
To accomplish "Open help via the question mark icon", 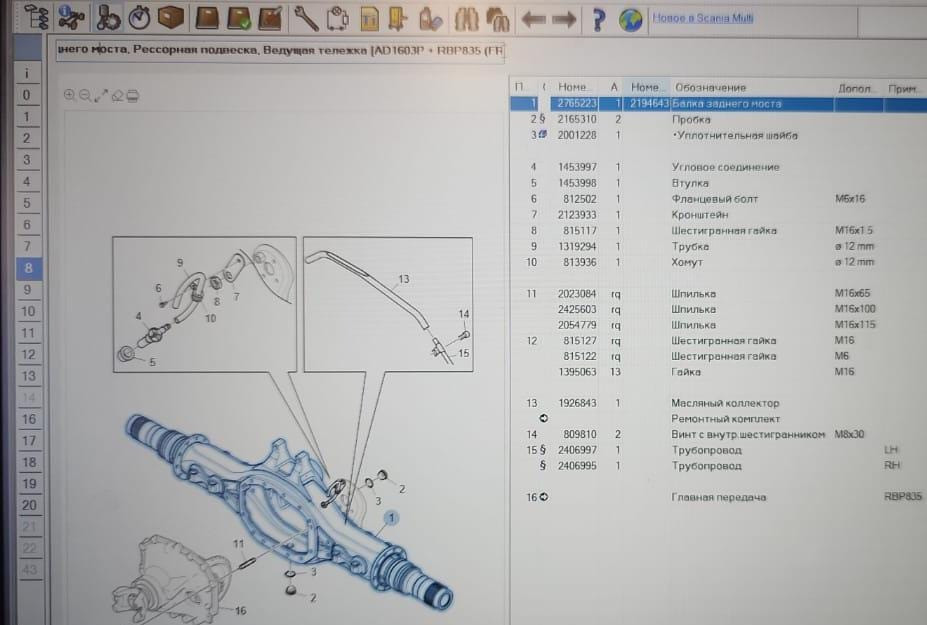I will click(x=598, y=19).
